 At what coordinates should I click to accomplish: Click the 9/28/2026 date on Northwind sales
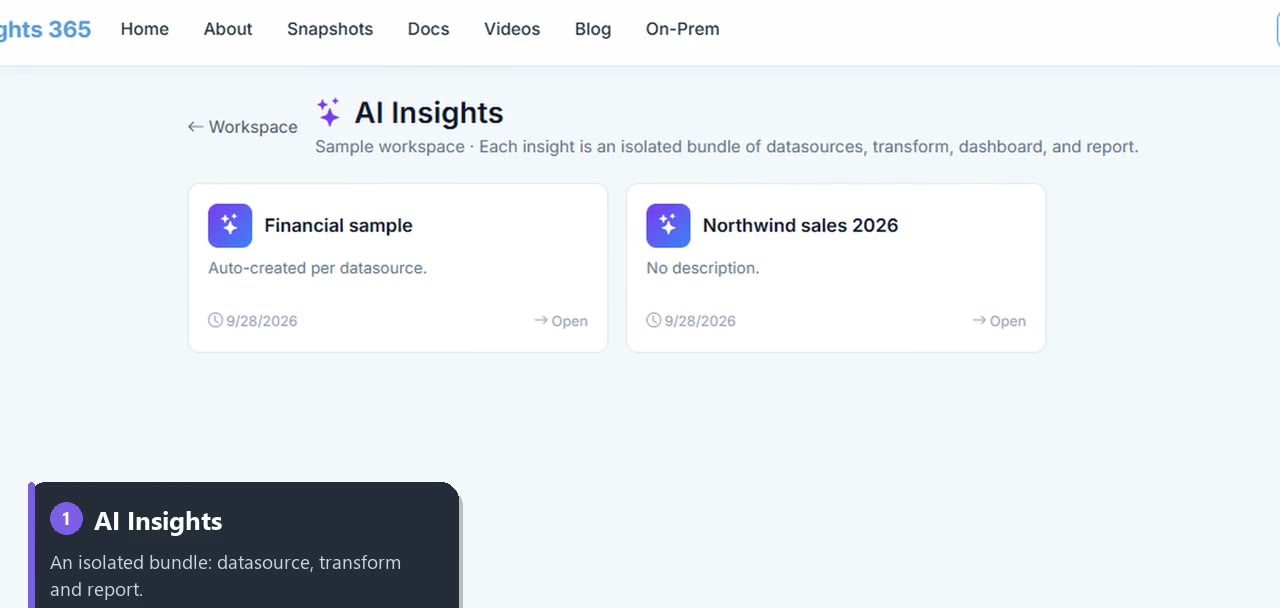click(700, 321)
